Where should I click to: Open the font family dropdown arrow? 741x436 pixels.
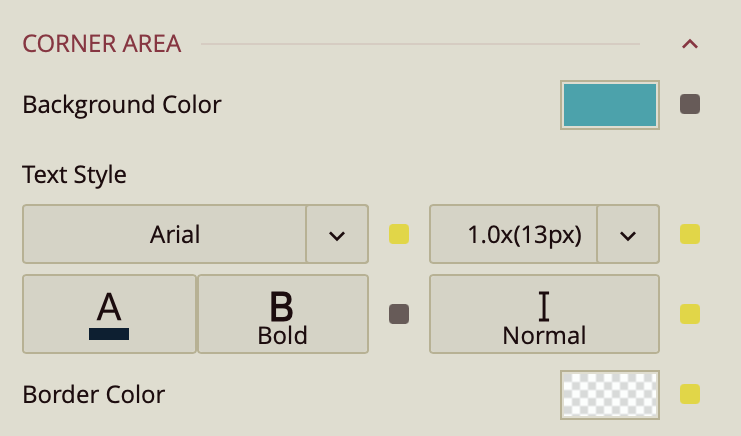pos(337,235)
